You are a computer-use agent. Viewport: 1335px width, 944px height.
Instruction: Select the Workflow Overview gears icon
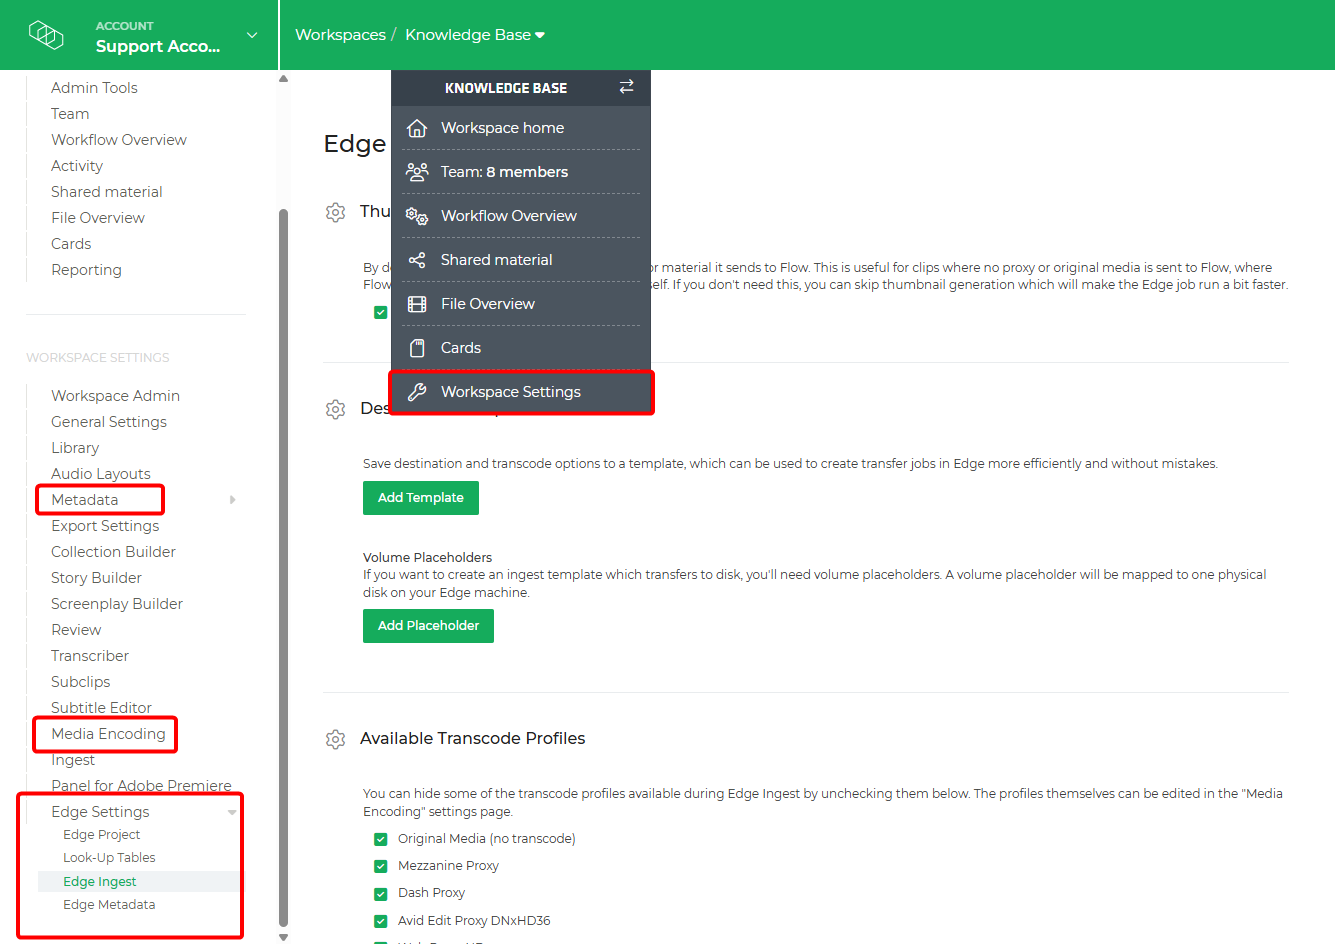point(417,215)
